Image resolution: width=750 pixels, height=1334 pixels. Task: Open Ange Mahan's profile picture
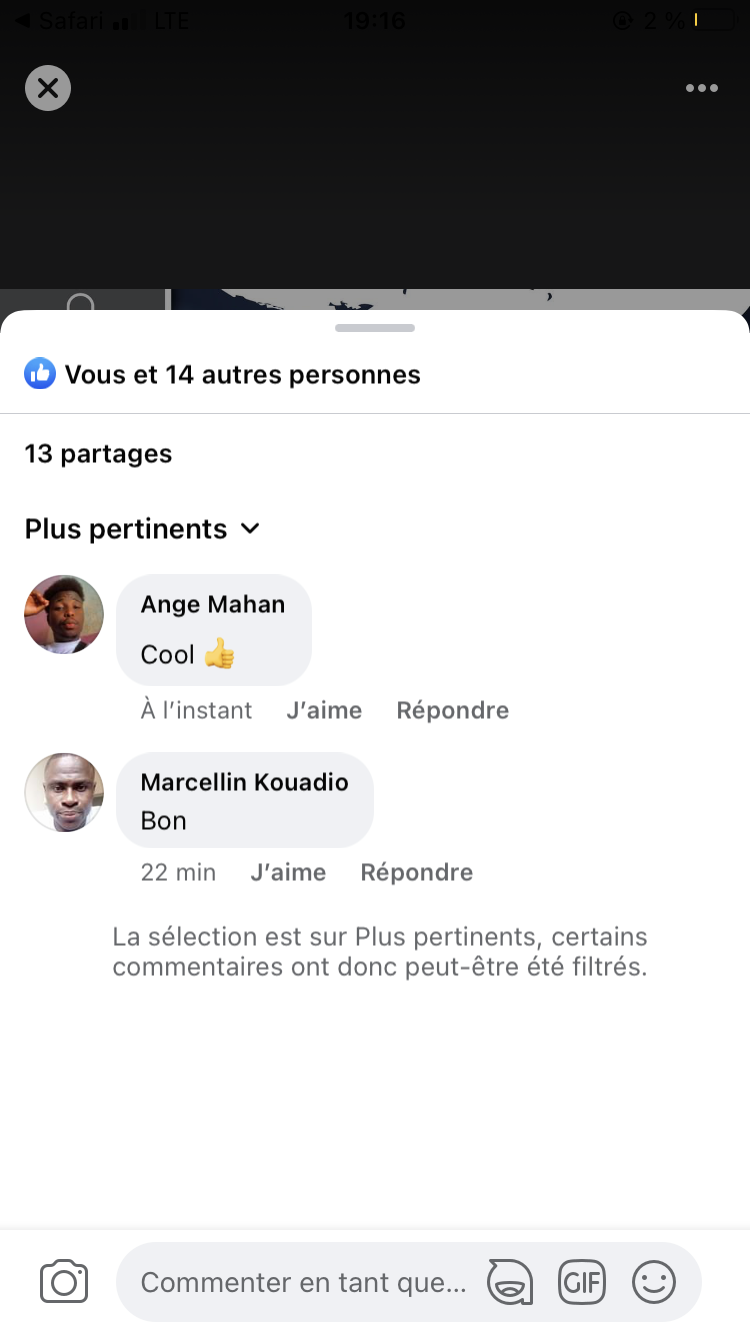[x=64, y=614]
